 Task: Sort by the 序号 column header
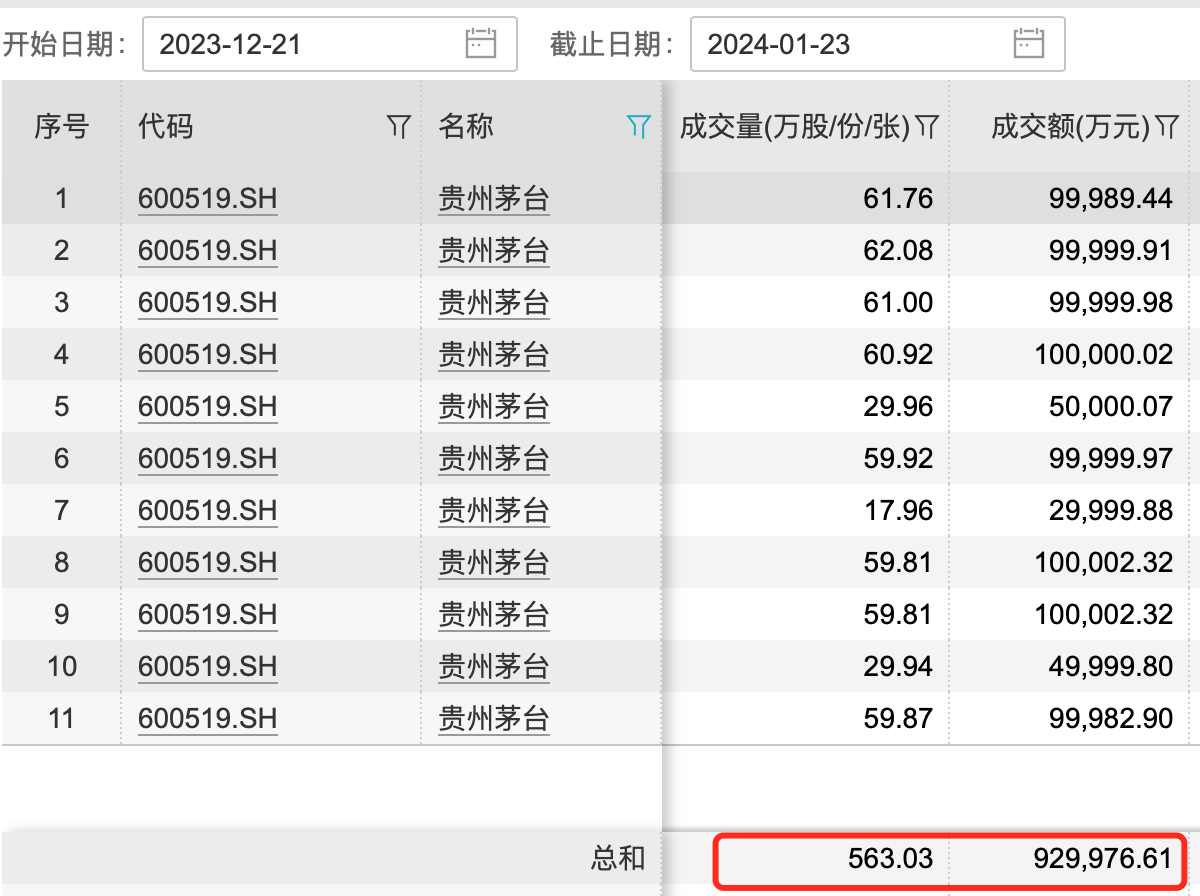point(62,126)
